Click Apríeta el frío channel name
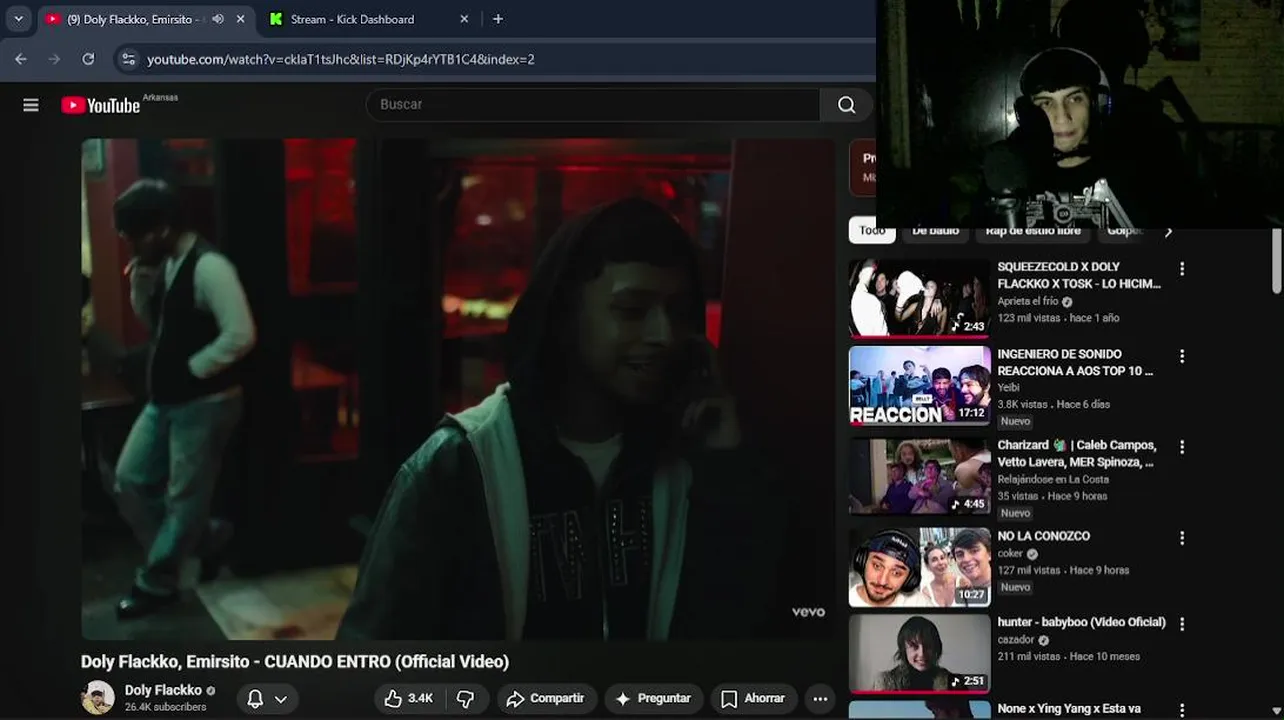This screenshot has height=720, width=1284. (x=1027, y=301)
